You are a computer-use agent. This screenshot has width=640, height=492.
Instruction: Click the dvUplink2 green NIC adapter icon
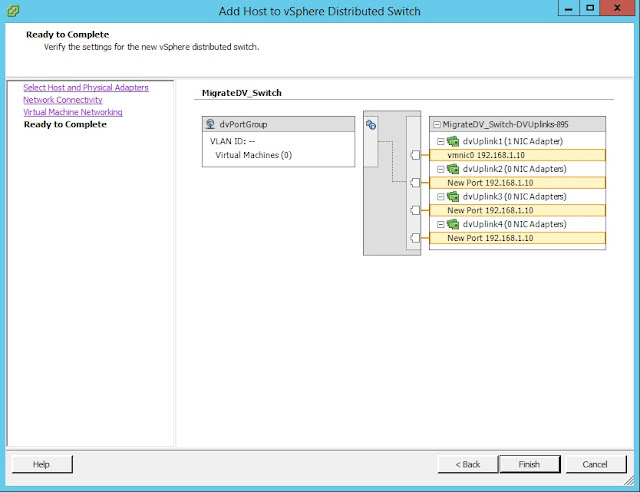453,169
